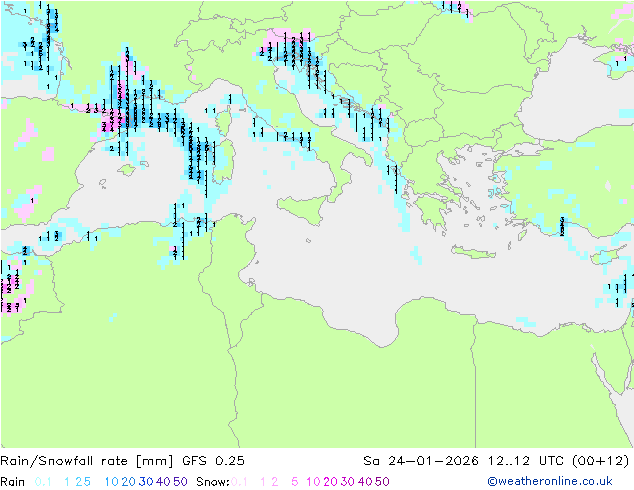Click the 'Snow:' legend label
Viewport: 634px width, 490px height.
click(213, 482)
